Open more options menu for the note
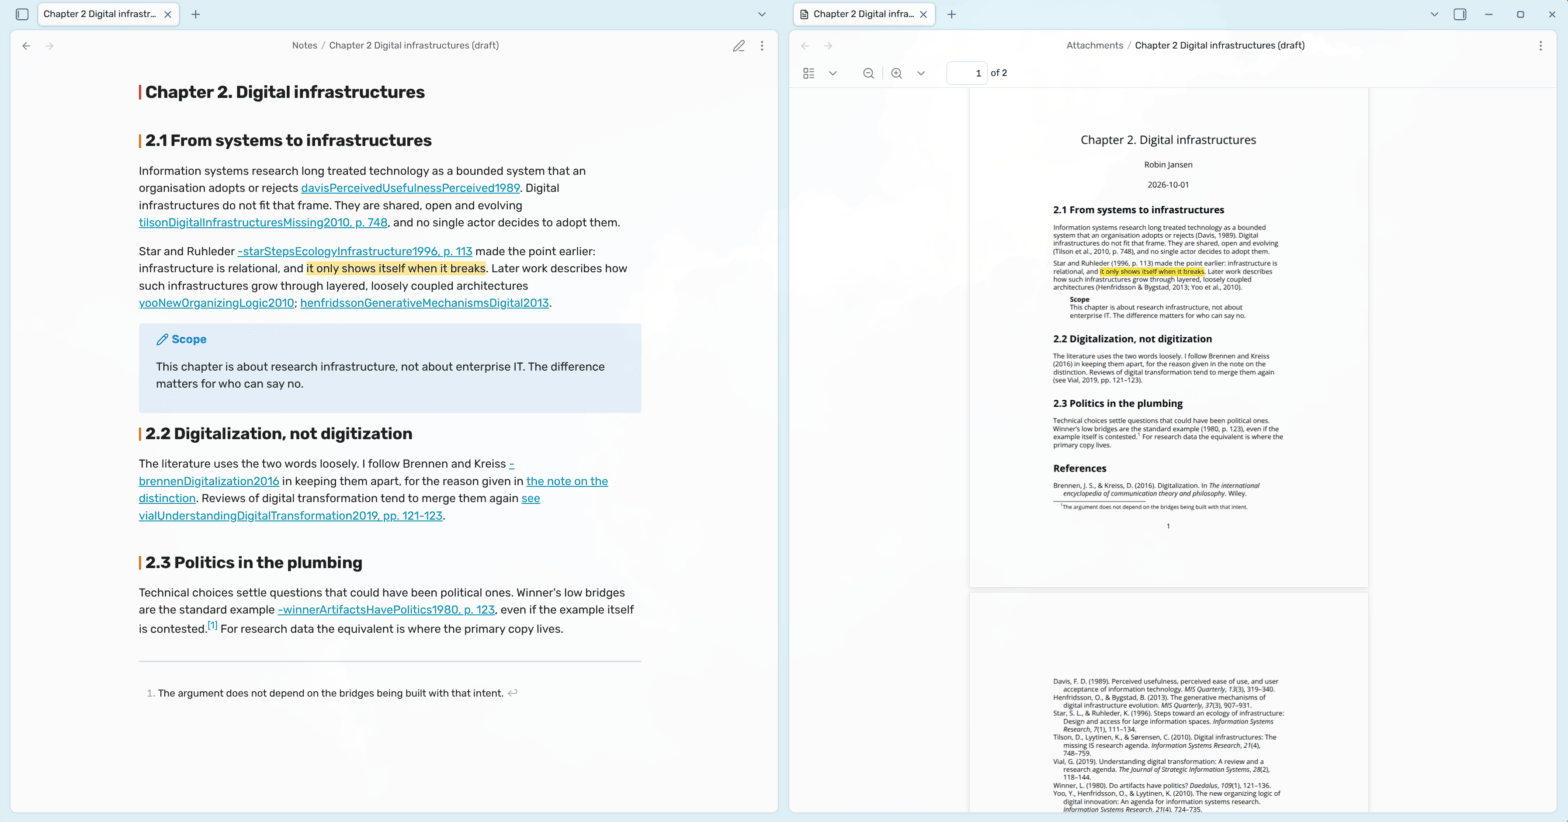This screenshot has height=822, width=1568. [x=762, y=46]
